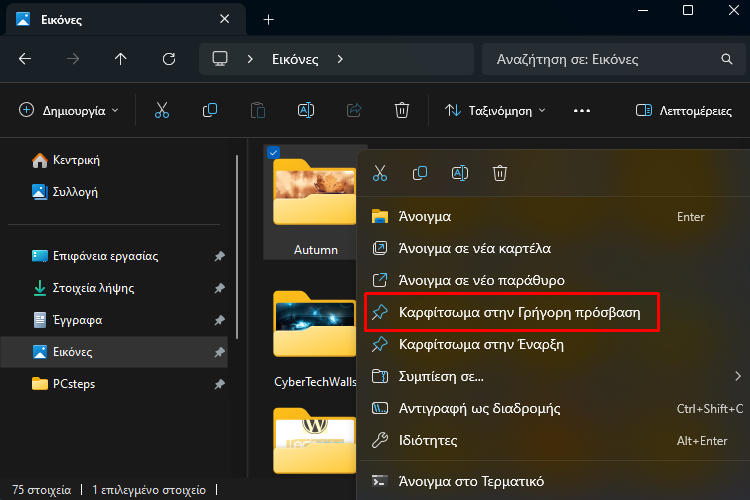The width and height of the screenshot is (750, 500).
Task: Expand the Ταξινόμηση sort dropdown
Action: 495,111
